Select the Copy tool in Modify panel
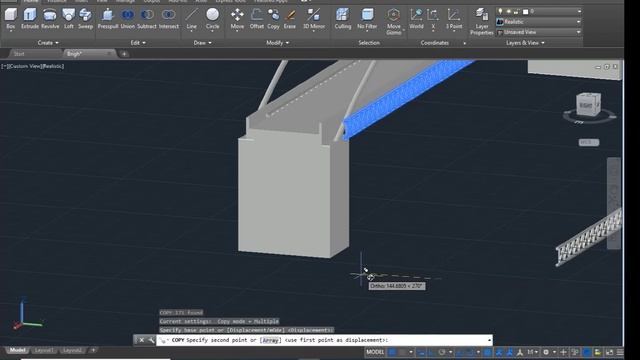Screen dimensions: 640x360 273,19
